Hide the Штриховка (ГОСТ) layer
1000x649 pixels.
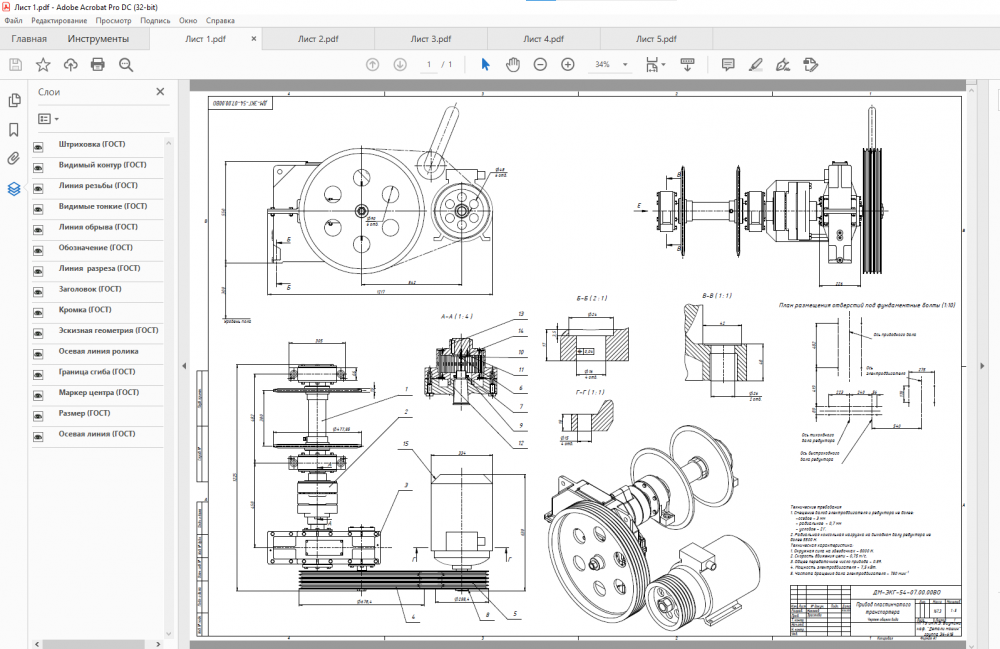39,147
